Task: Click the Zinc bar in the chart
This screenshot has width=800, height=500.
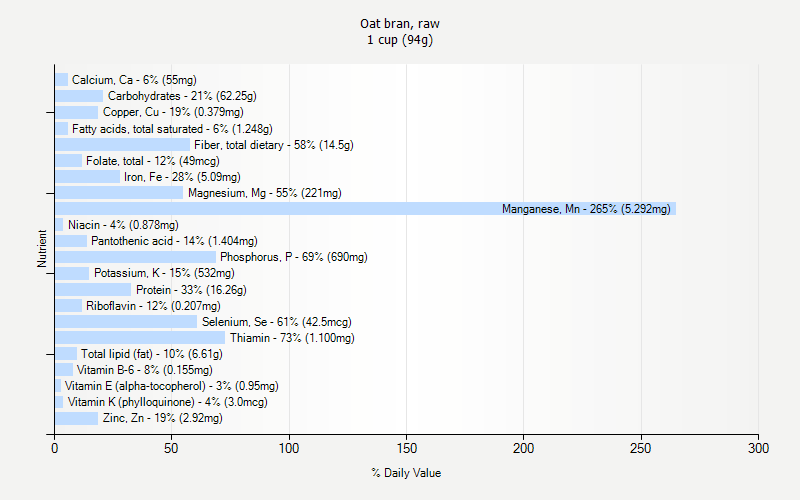Action: 77,418
